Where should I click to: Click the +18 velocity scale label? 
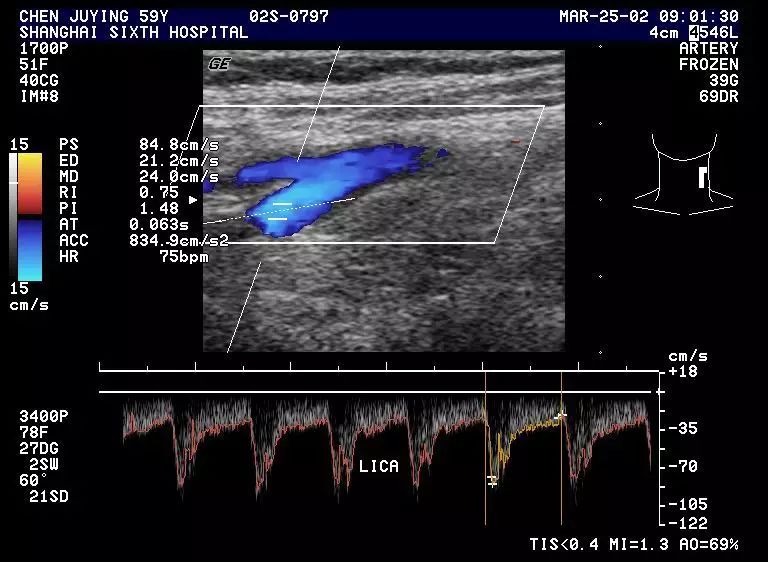point(683,371)
